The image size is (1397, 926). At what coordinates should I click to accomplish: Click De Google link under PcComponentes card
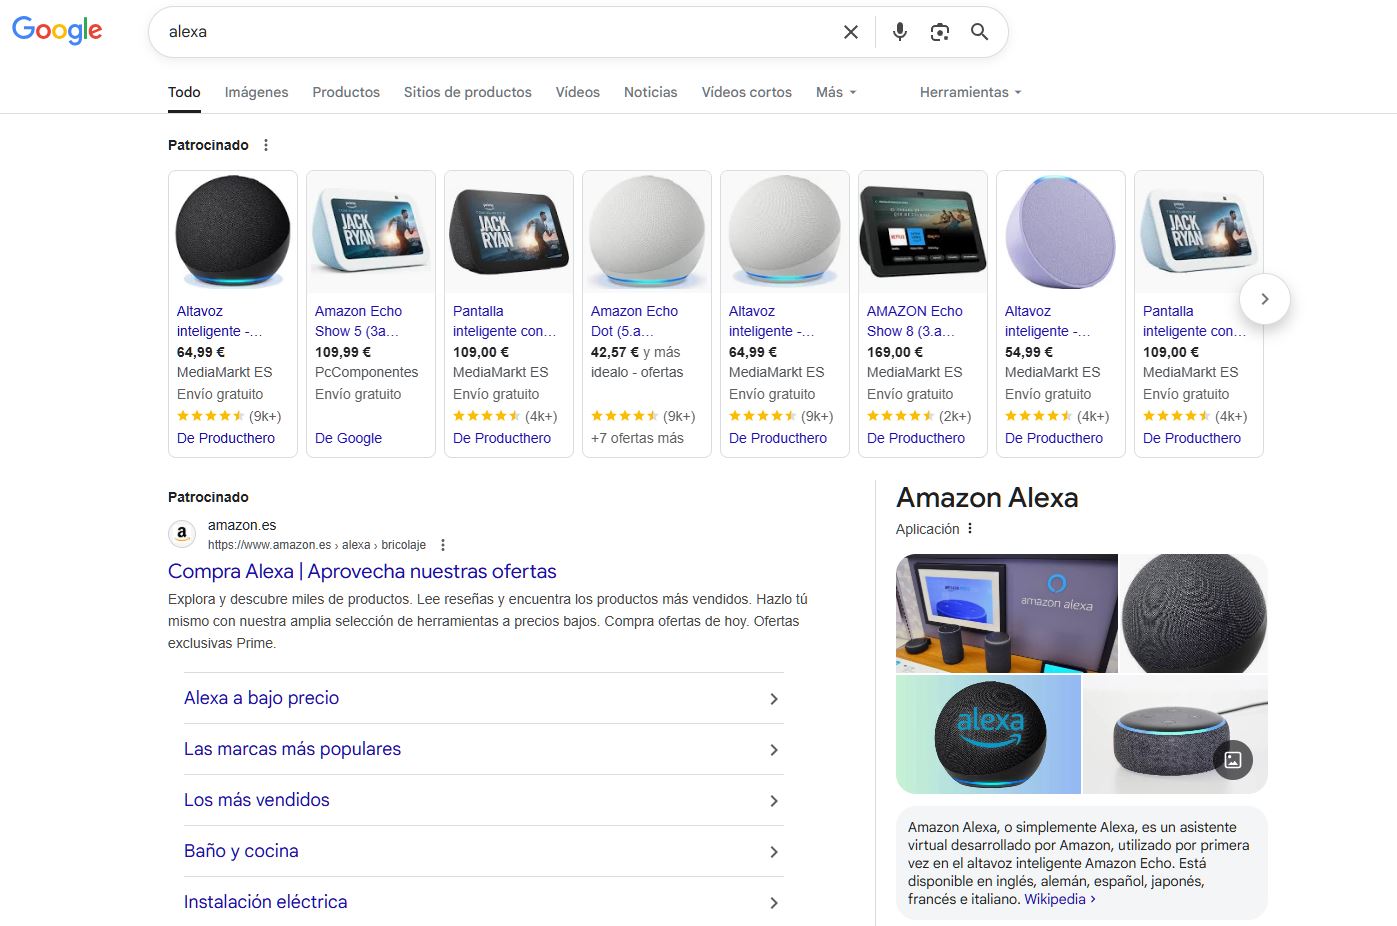[x=348, y=438]
